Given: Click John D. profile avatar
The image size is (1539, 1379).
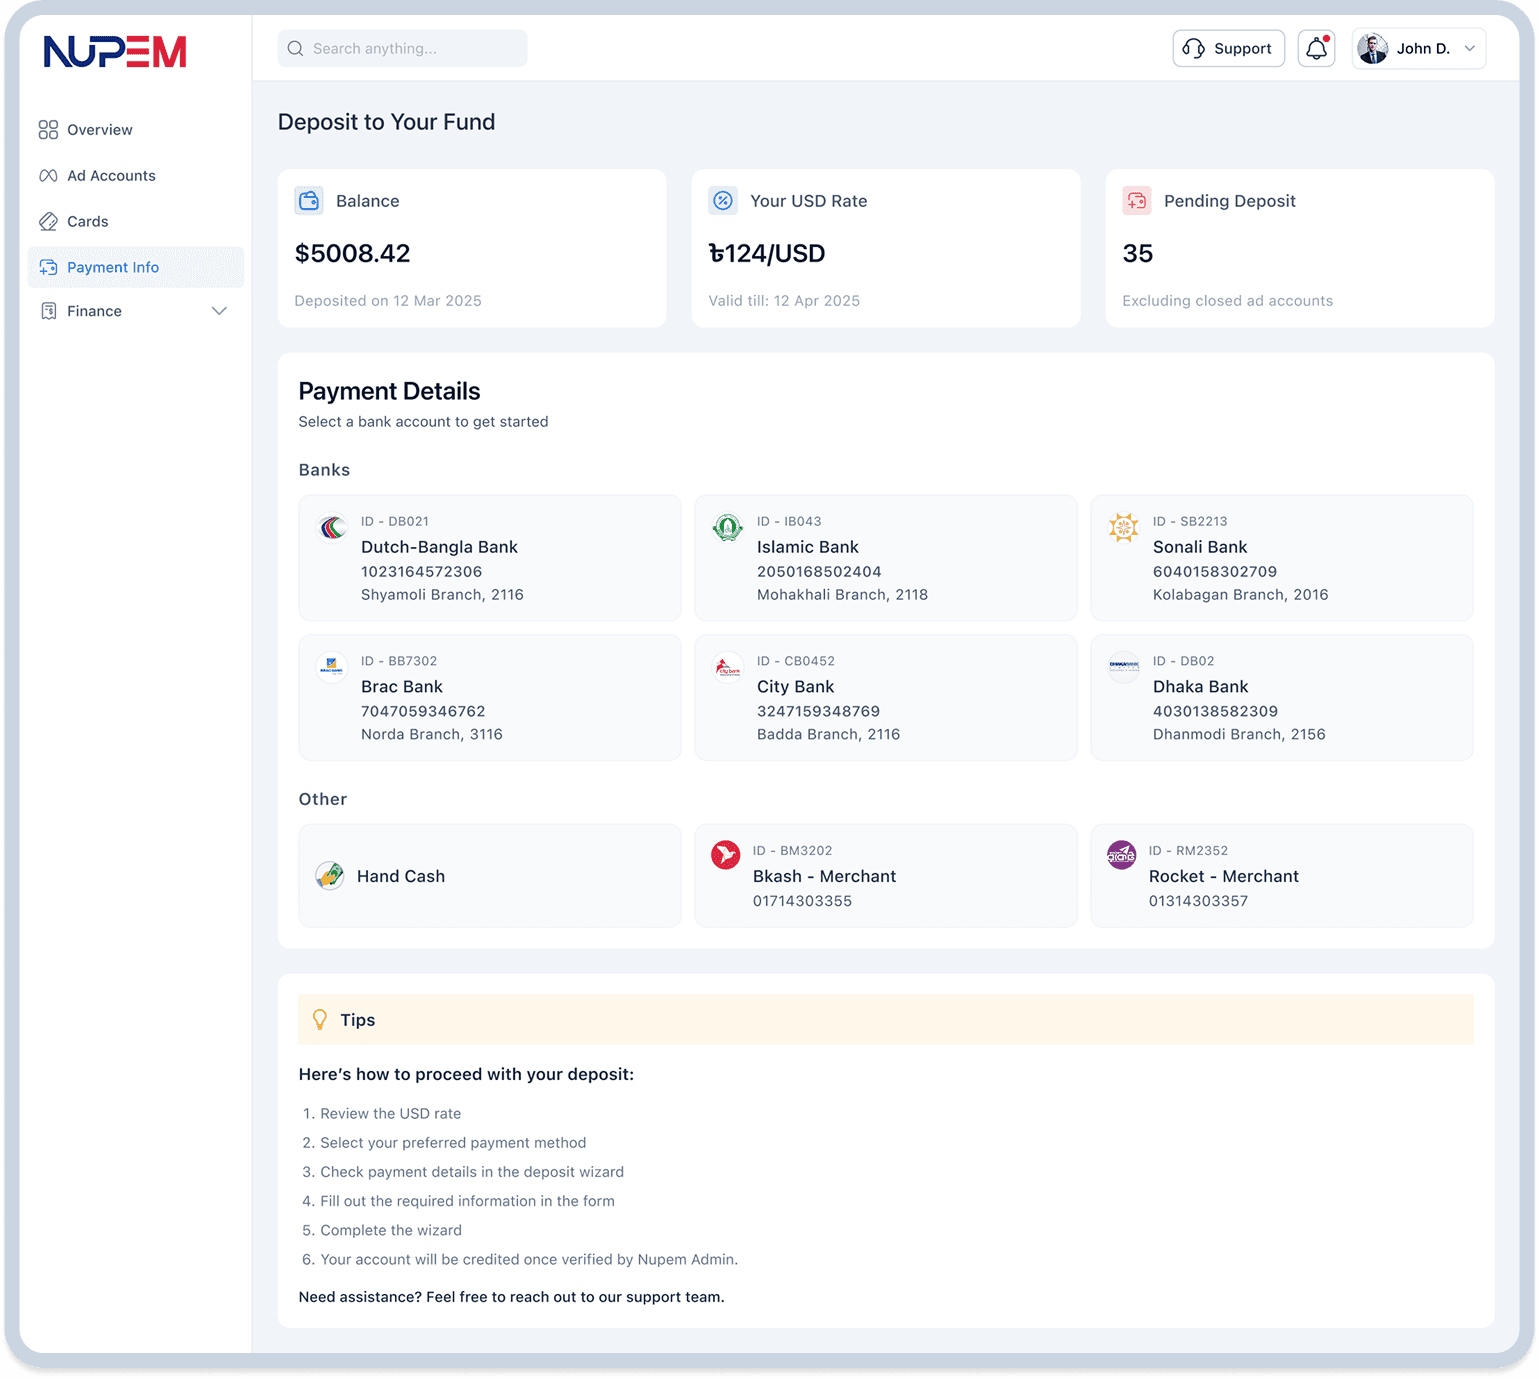Looking at the screenshot, I should point(1373,48).
